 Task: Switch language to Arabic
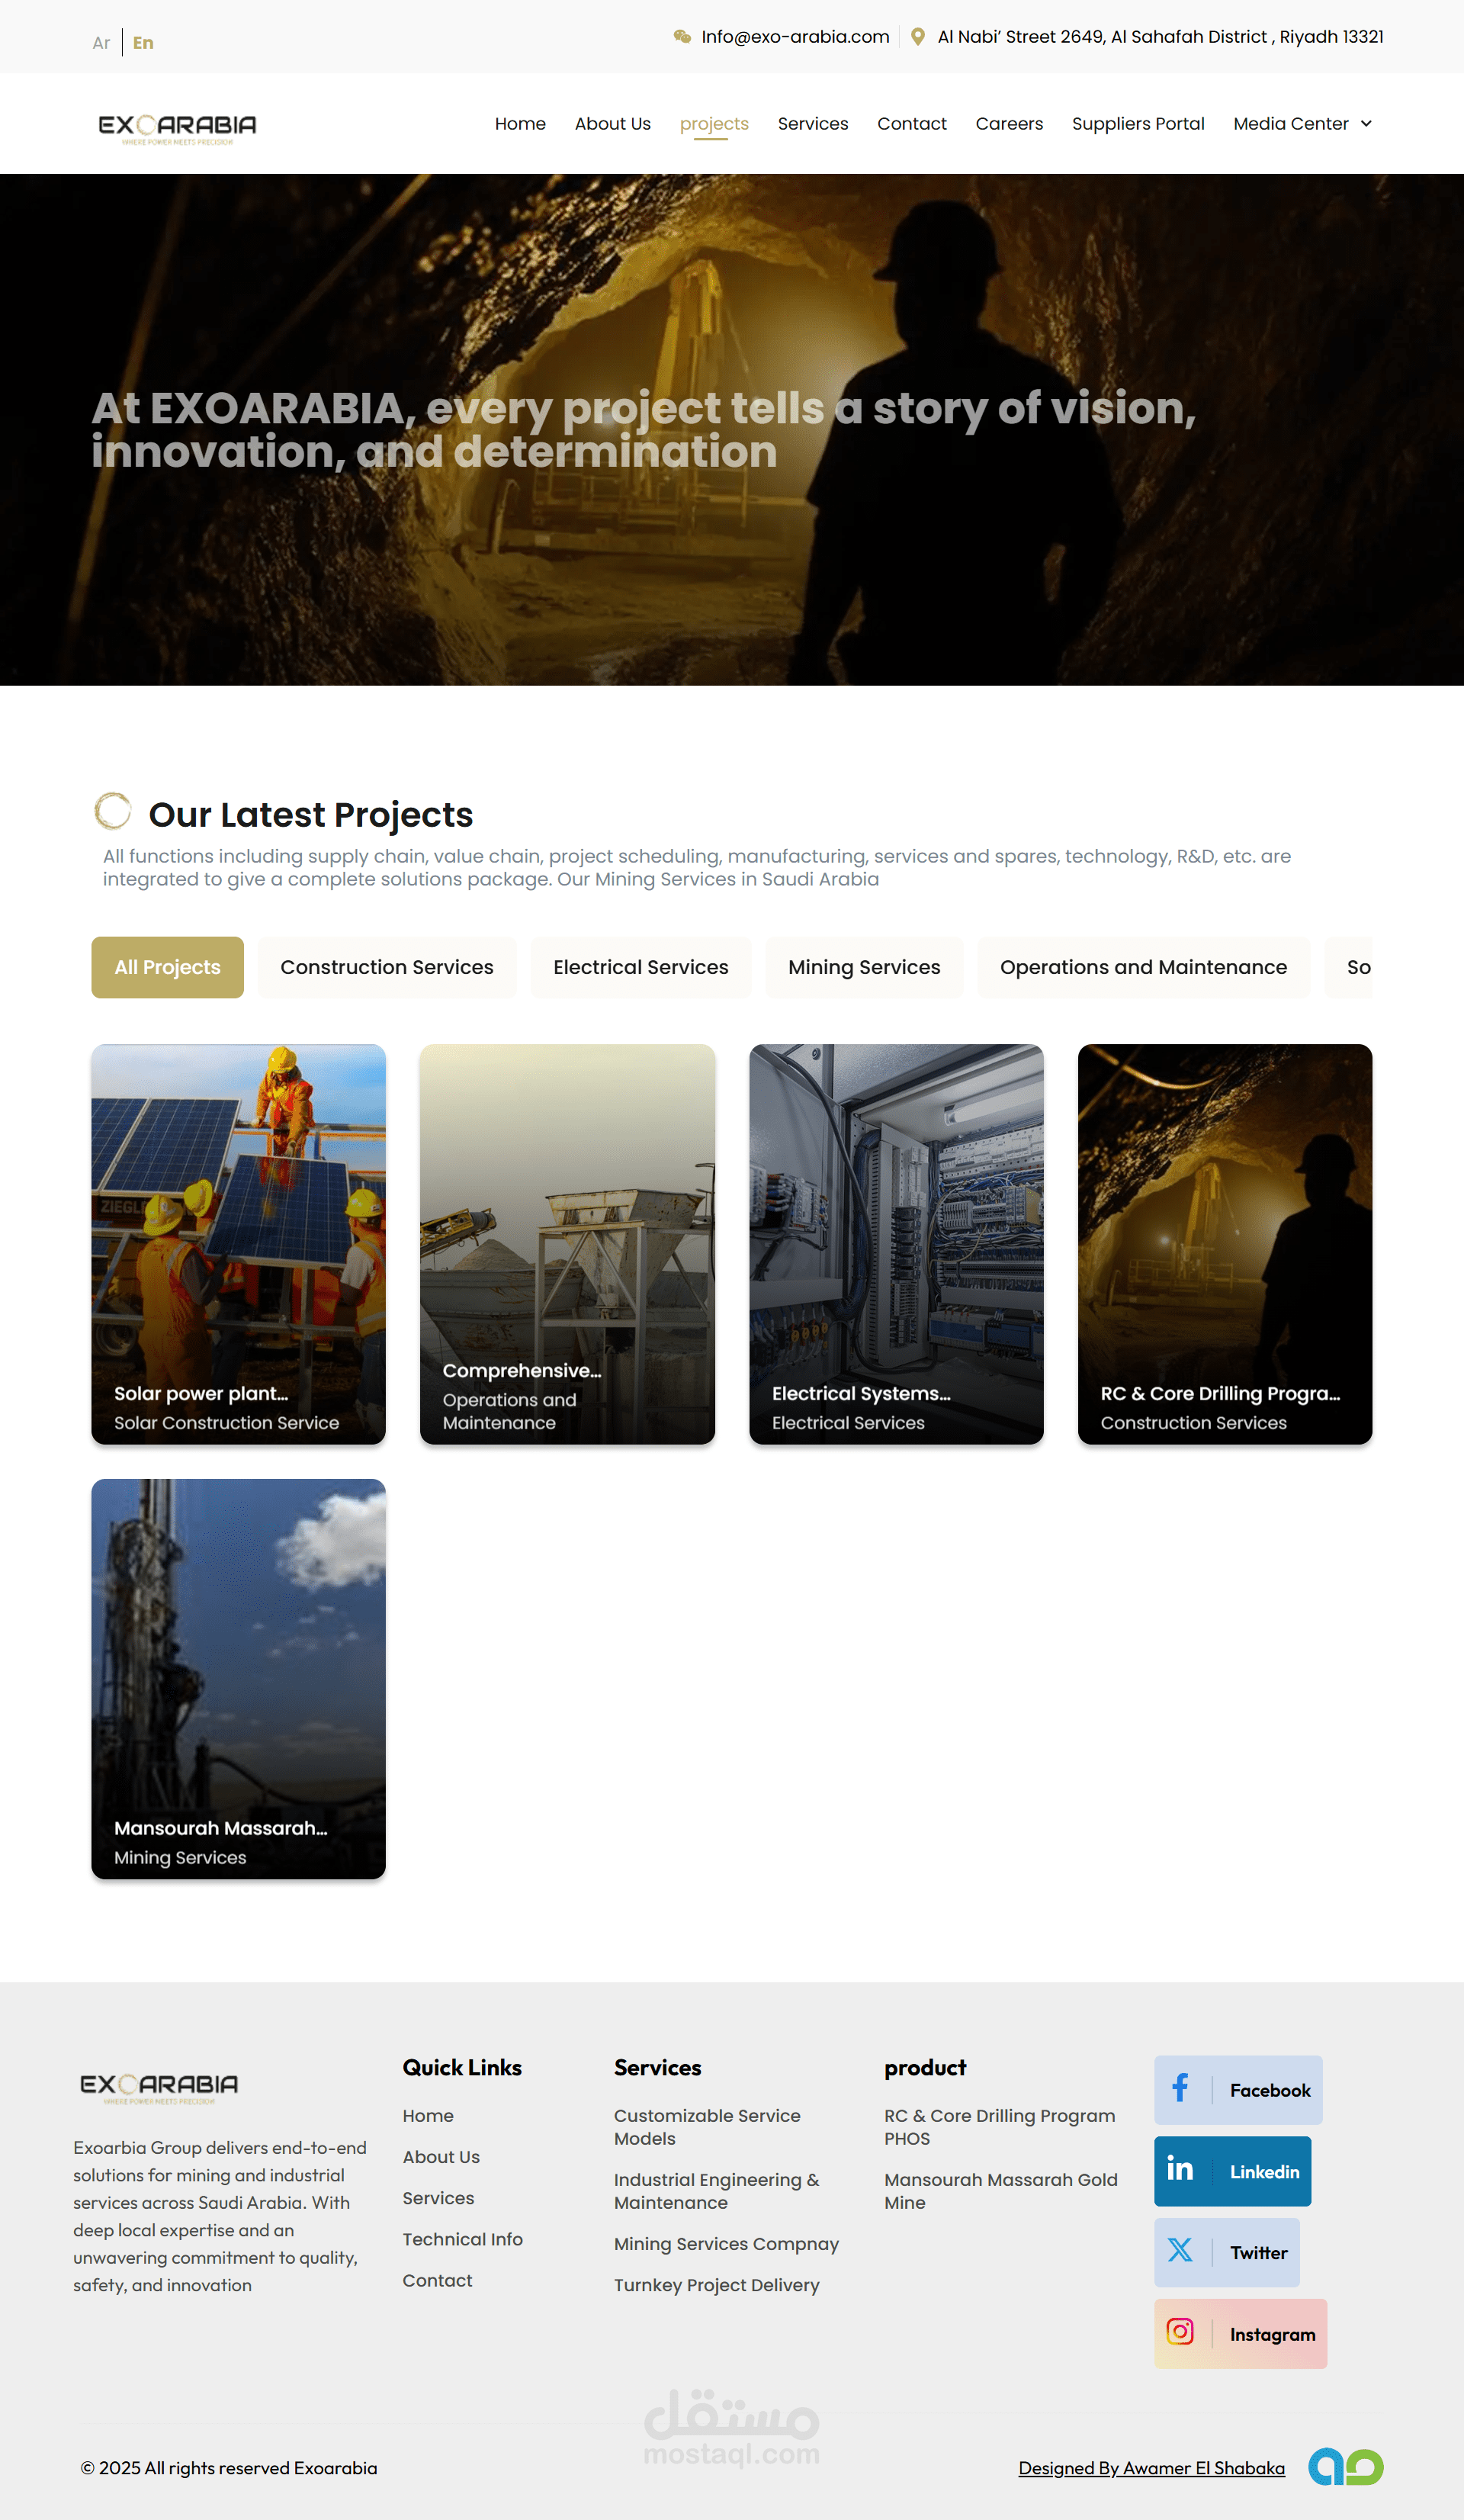pos(101,43)
